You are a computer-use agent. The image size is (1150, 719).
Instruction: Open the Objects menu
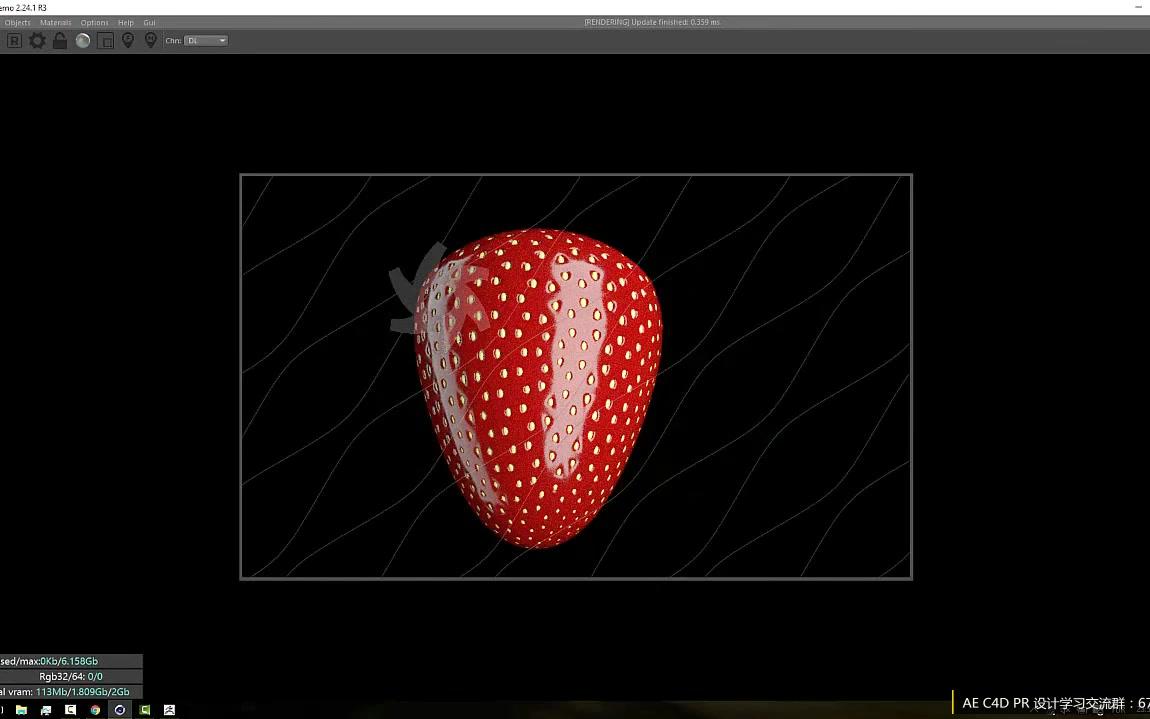pos(17,22)
